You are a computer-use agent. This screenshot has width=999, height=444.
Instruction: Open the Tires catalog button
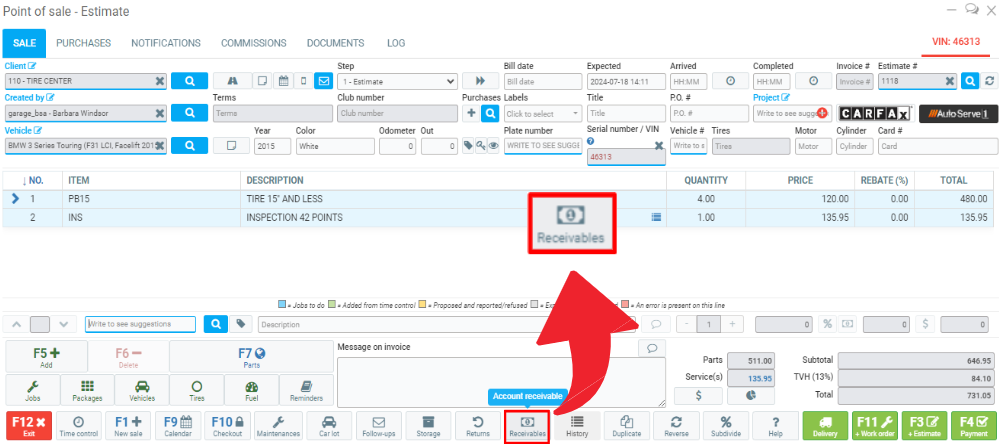(x=196, y=389)
